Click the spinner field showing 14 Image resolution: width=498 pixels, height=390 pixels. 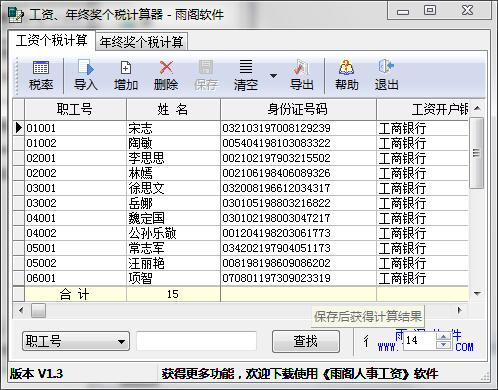pos(420,340)
